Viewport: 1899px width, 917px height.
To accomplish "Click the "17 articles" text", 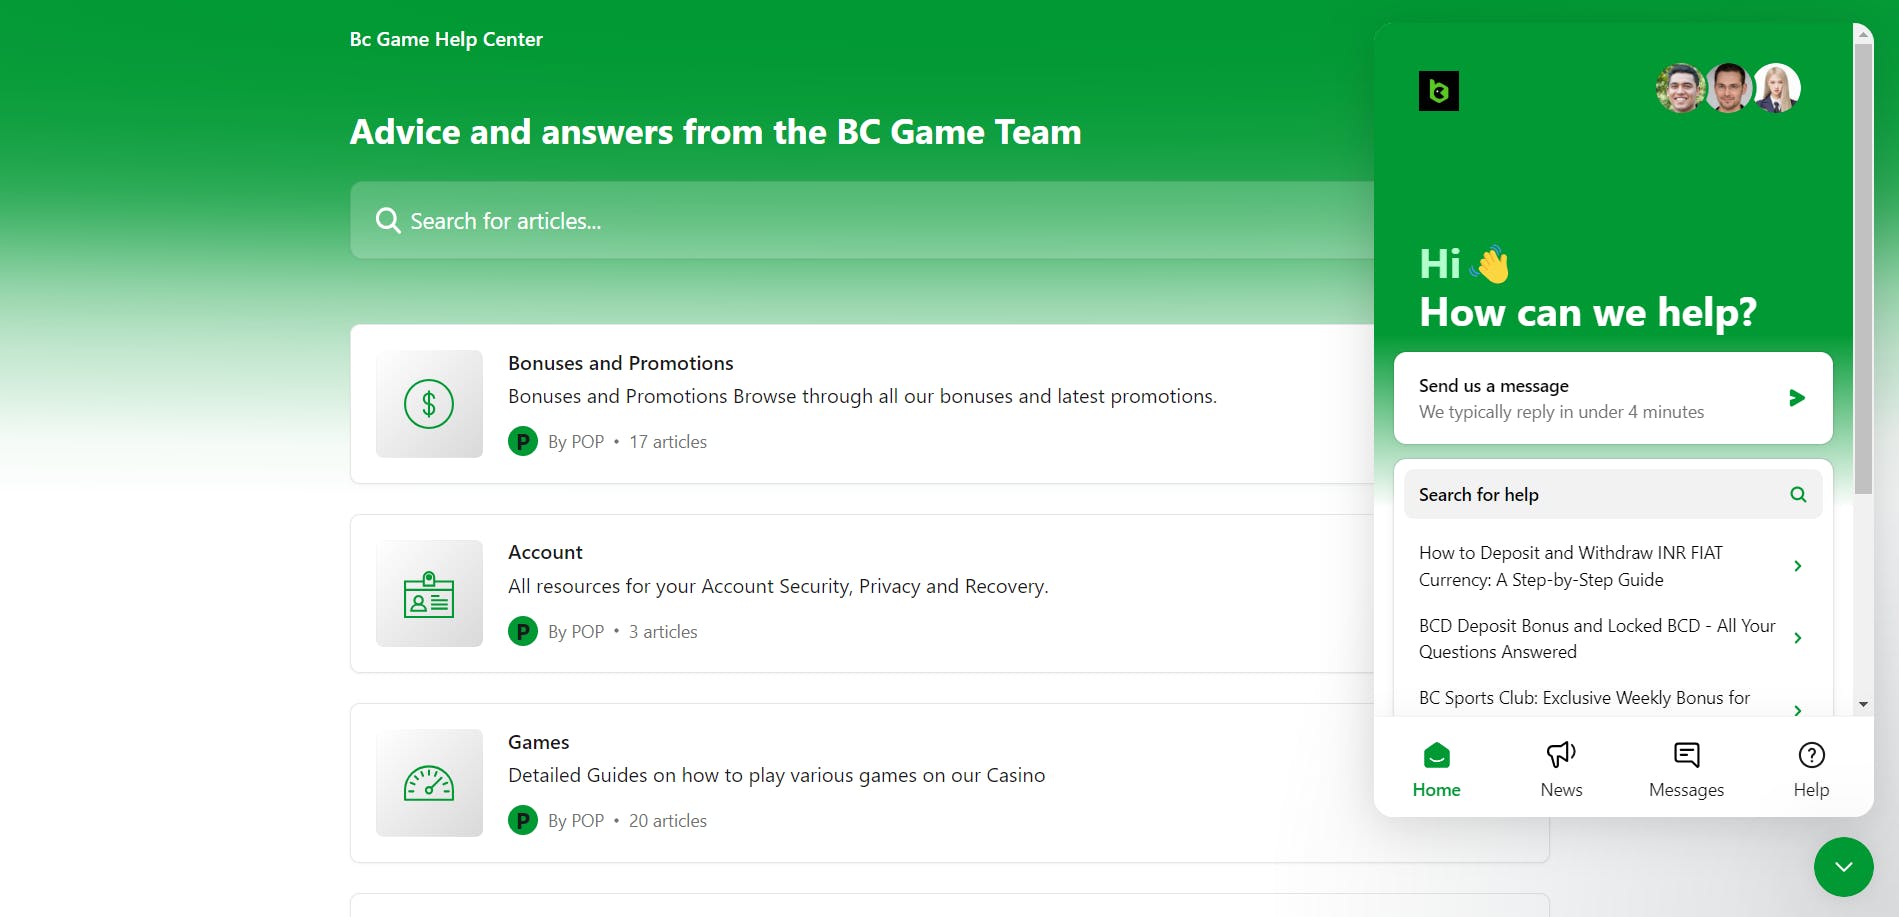I will tap(668, 441).
